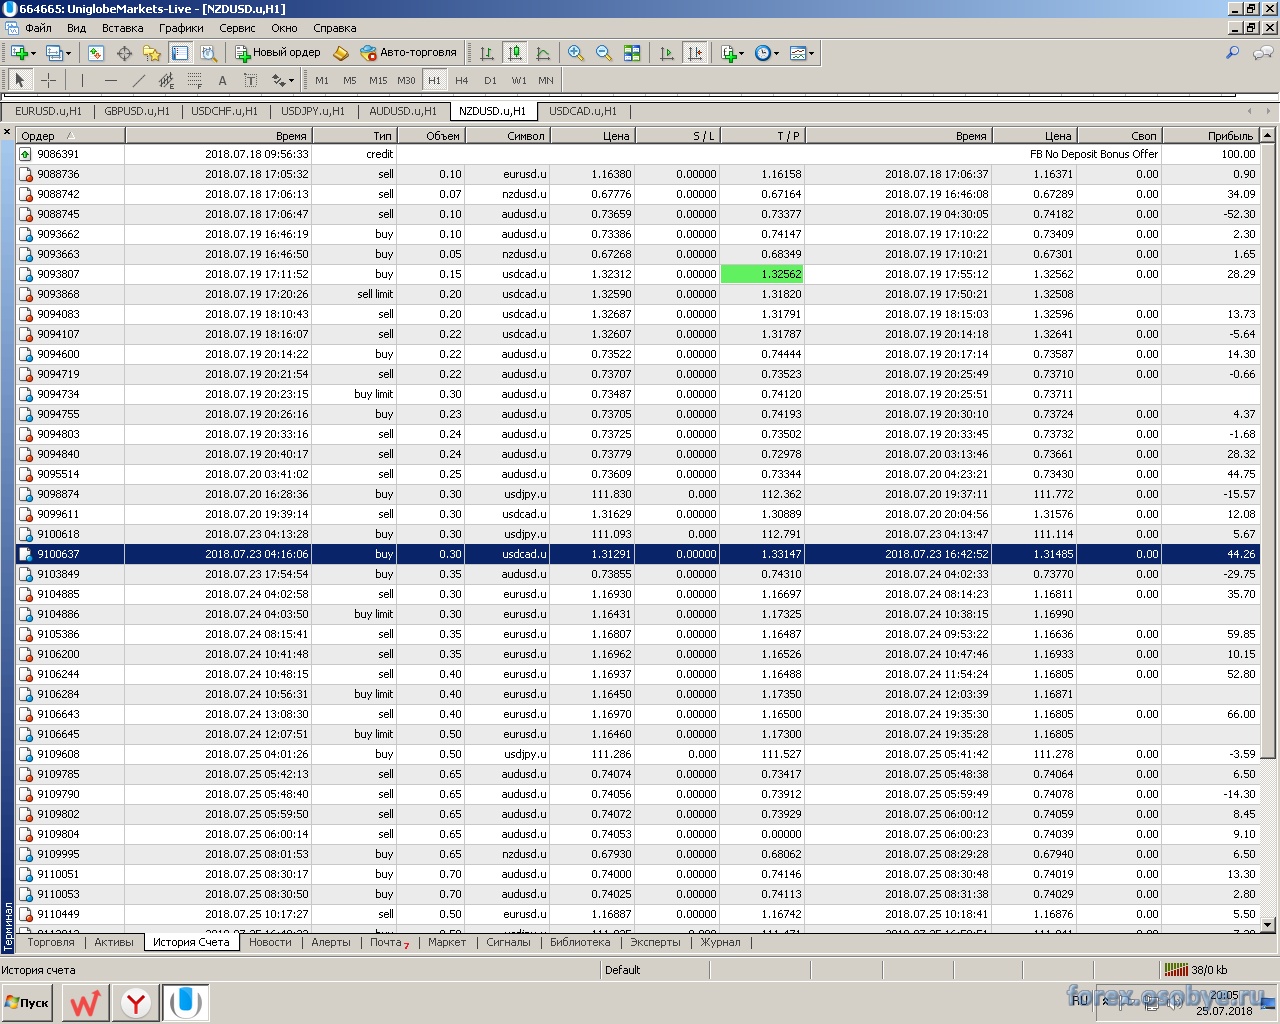Viewport: 1280px width, 1024px height.
Task: Open the new chart dropdown arrow
Action: (33, 53)
